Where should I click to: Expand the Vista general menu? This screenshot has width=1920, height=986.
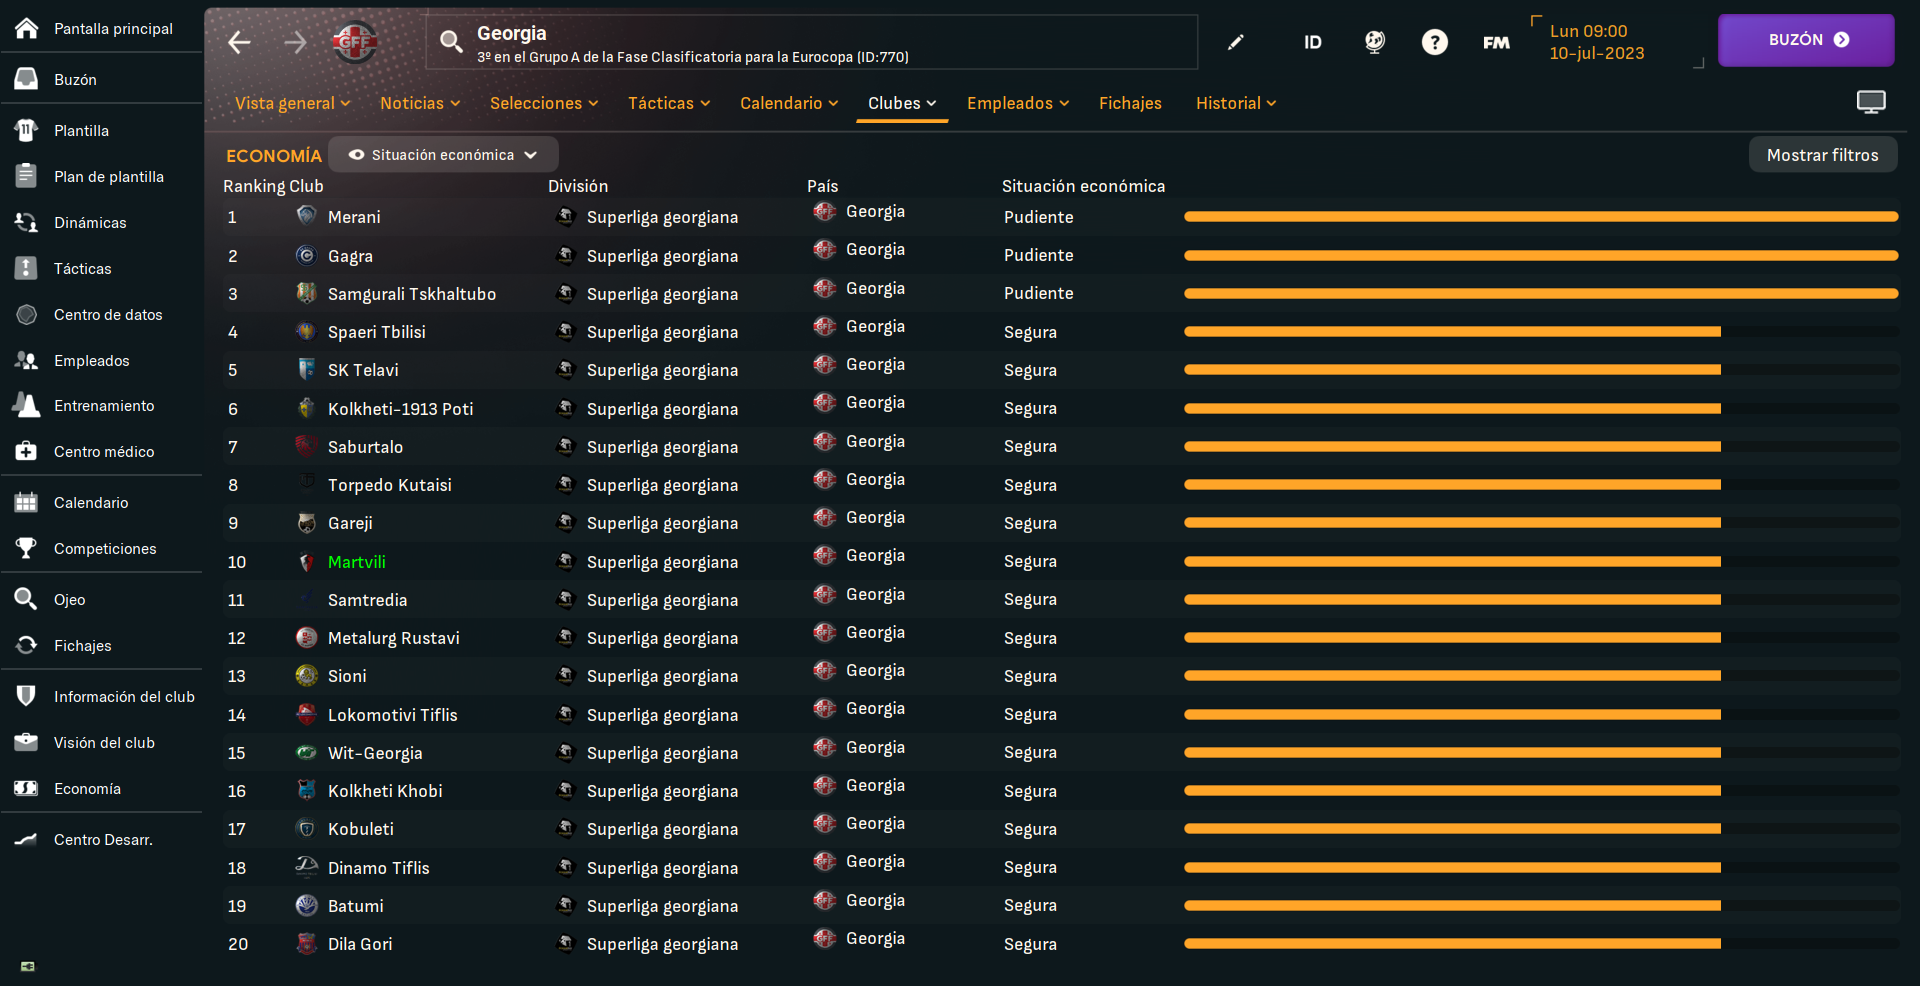(x=292, y=103)
